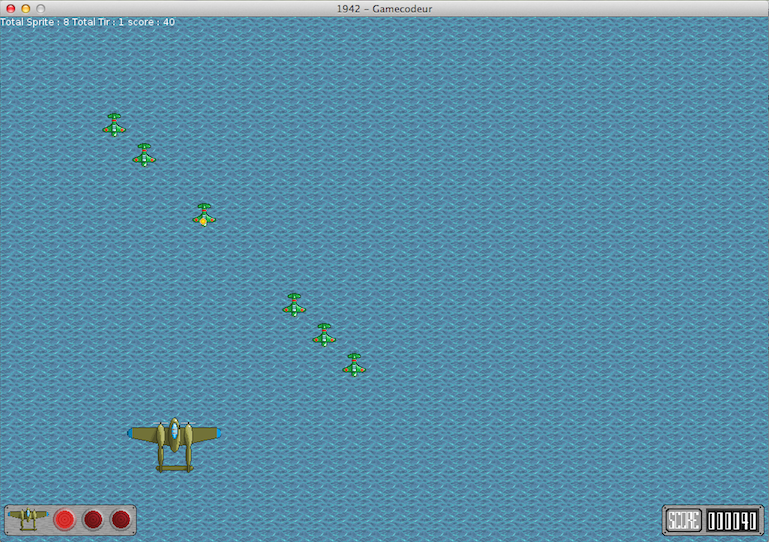Click the SCORE label badge

[x=684, y=520]
